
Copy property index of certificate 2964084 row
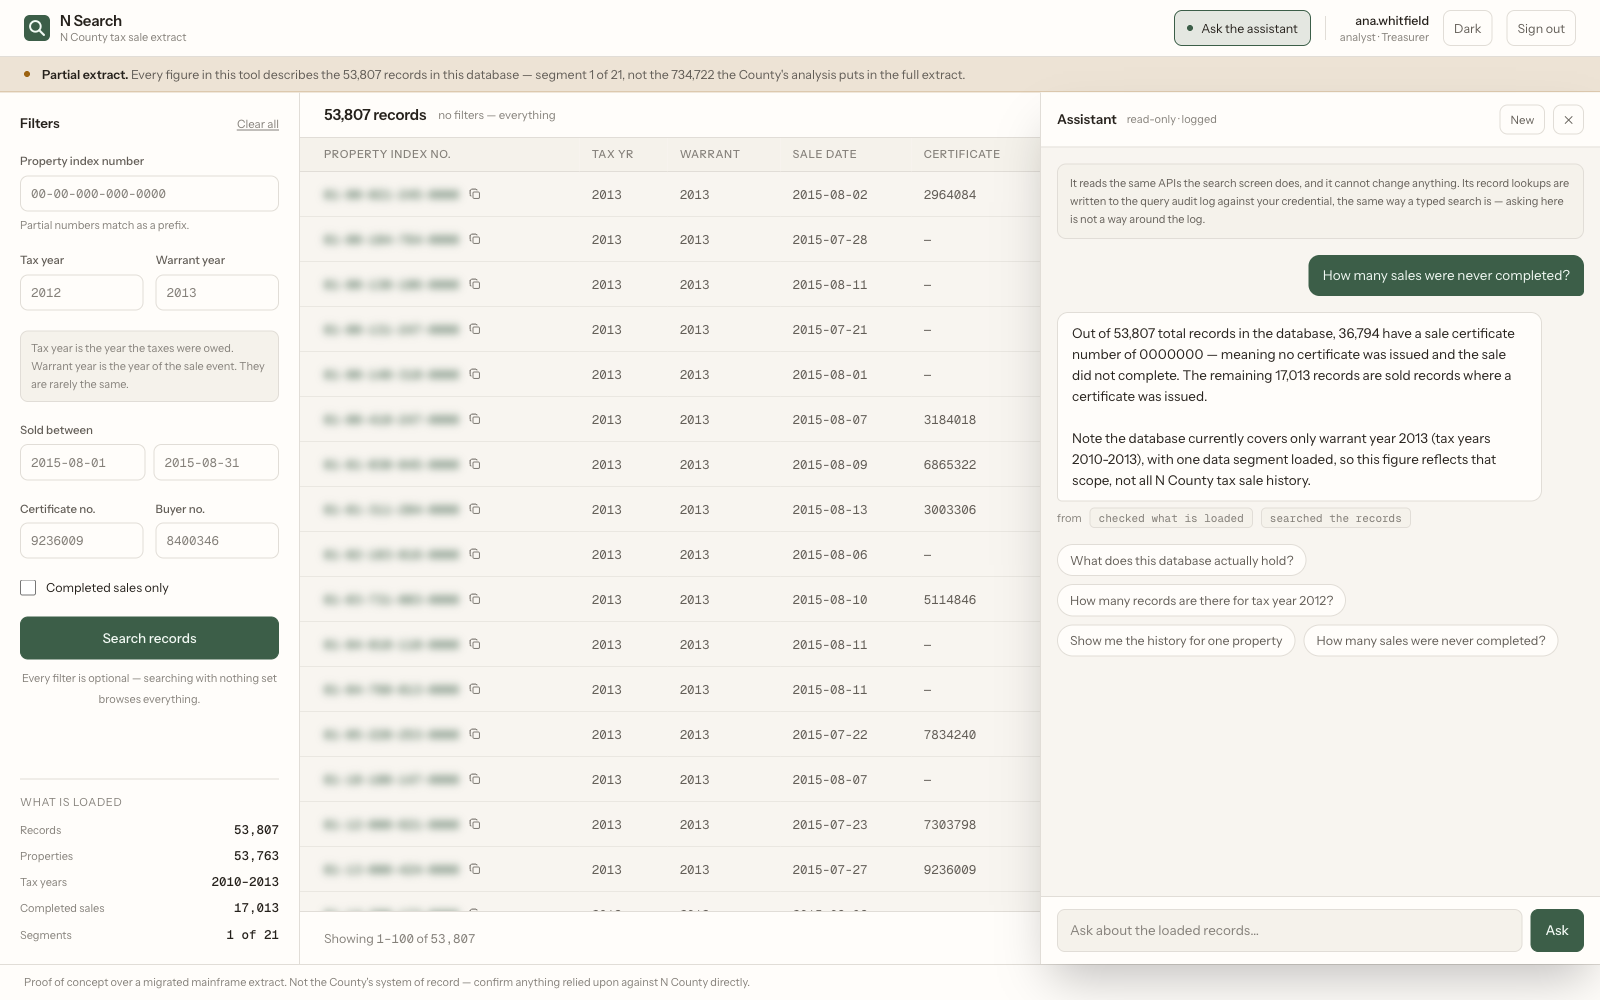click(x=475, y=194)
